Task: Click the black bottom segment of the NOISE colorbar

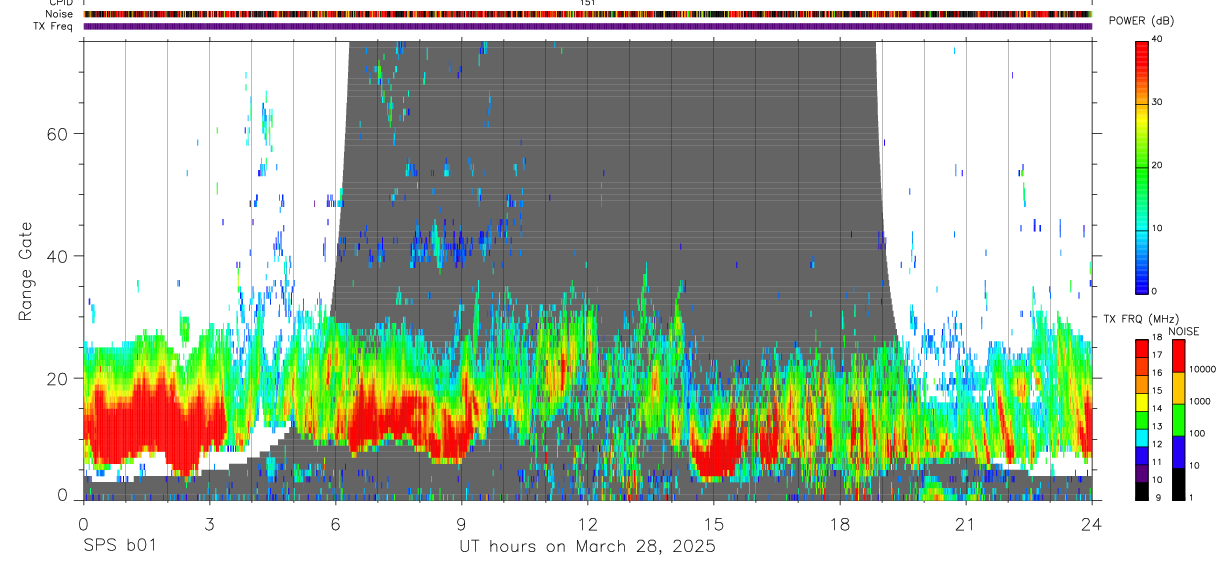Action: [1178, 484]
